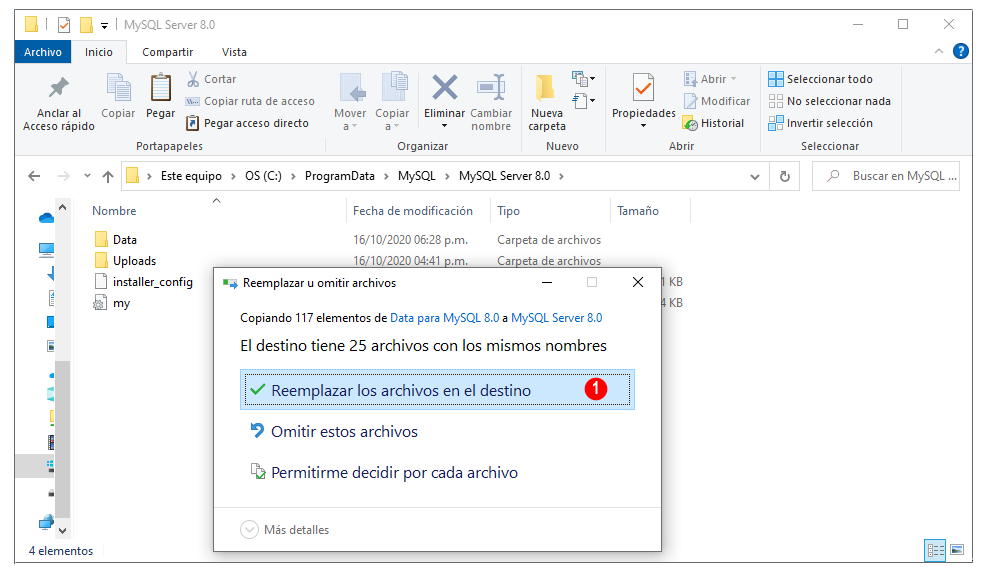Click the Data para MySQL 8.0 link
This screenshot has height=567, width=992.
pos(445,318)
